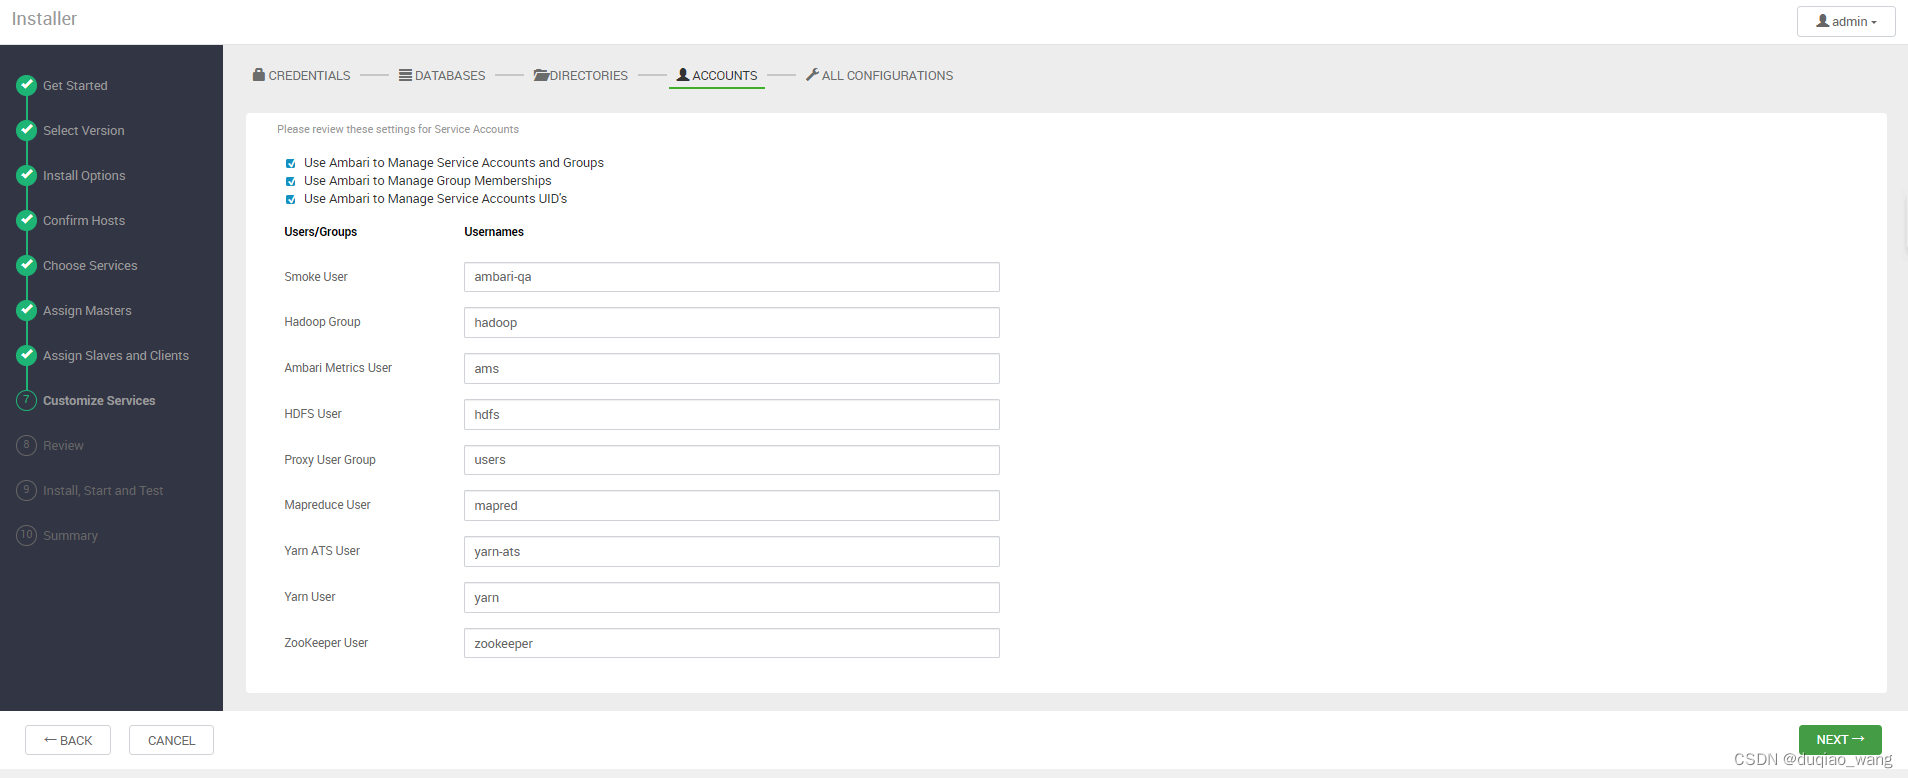Click the step 10 Summary circle icon
This screenshot has width=1908, height=778.
pyautogui.click(x=27, y=535)
